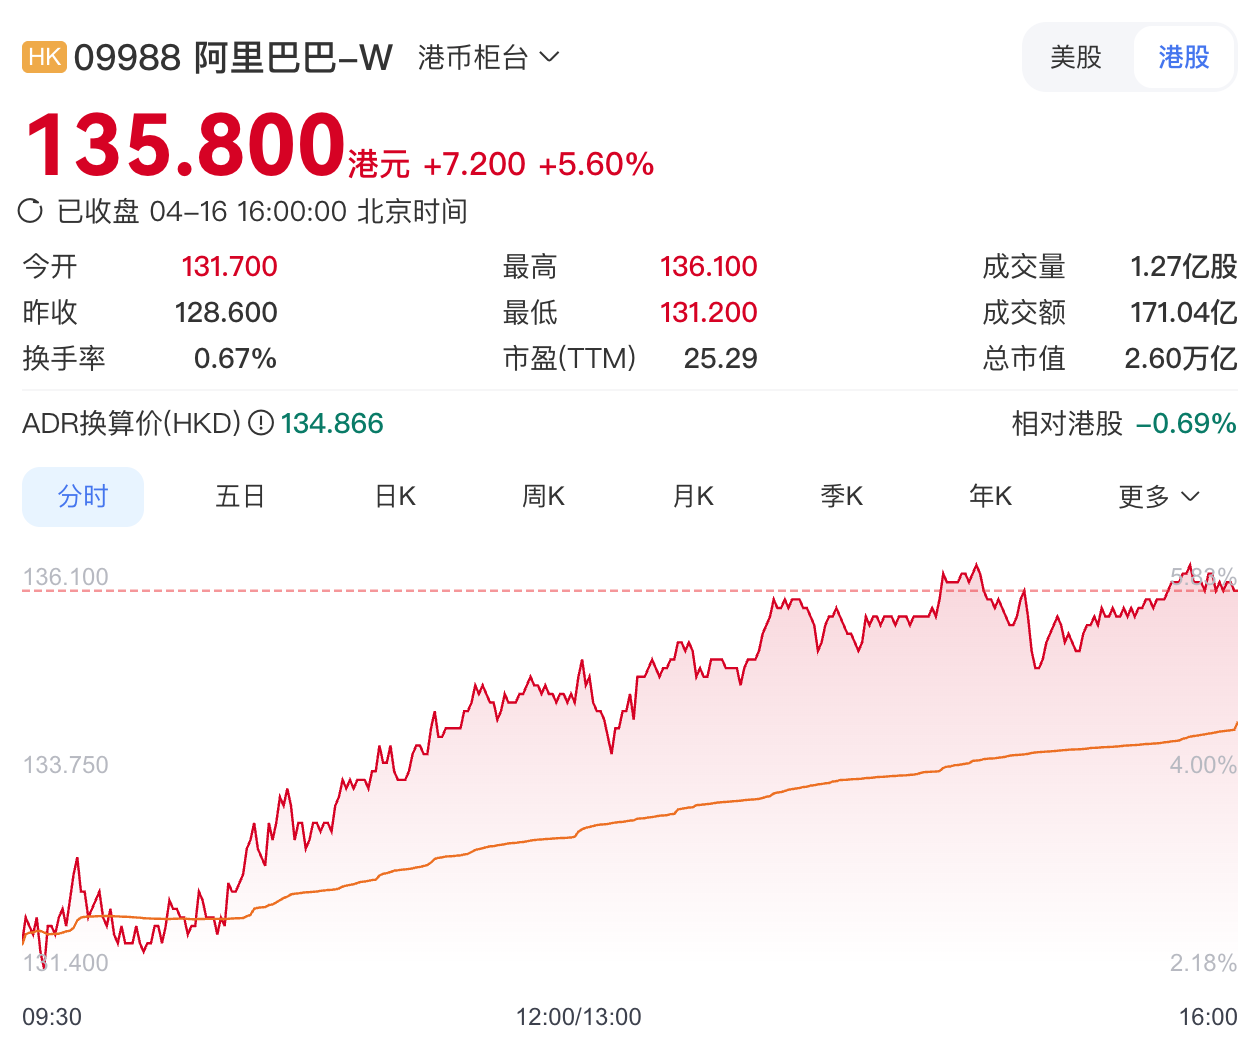Select the 五日 chart tab
This screenshot has width=1258, height=1048.
point(240,496)
